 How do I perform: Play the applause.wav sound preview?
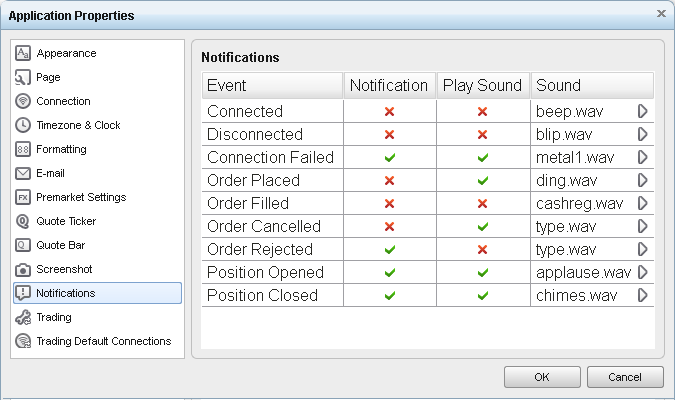(x=643, y=272)
